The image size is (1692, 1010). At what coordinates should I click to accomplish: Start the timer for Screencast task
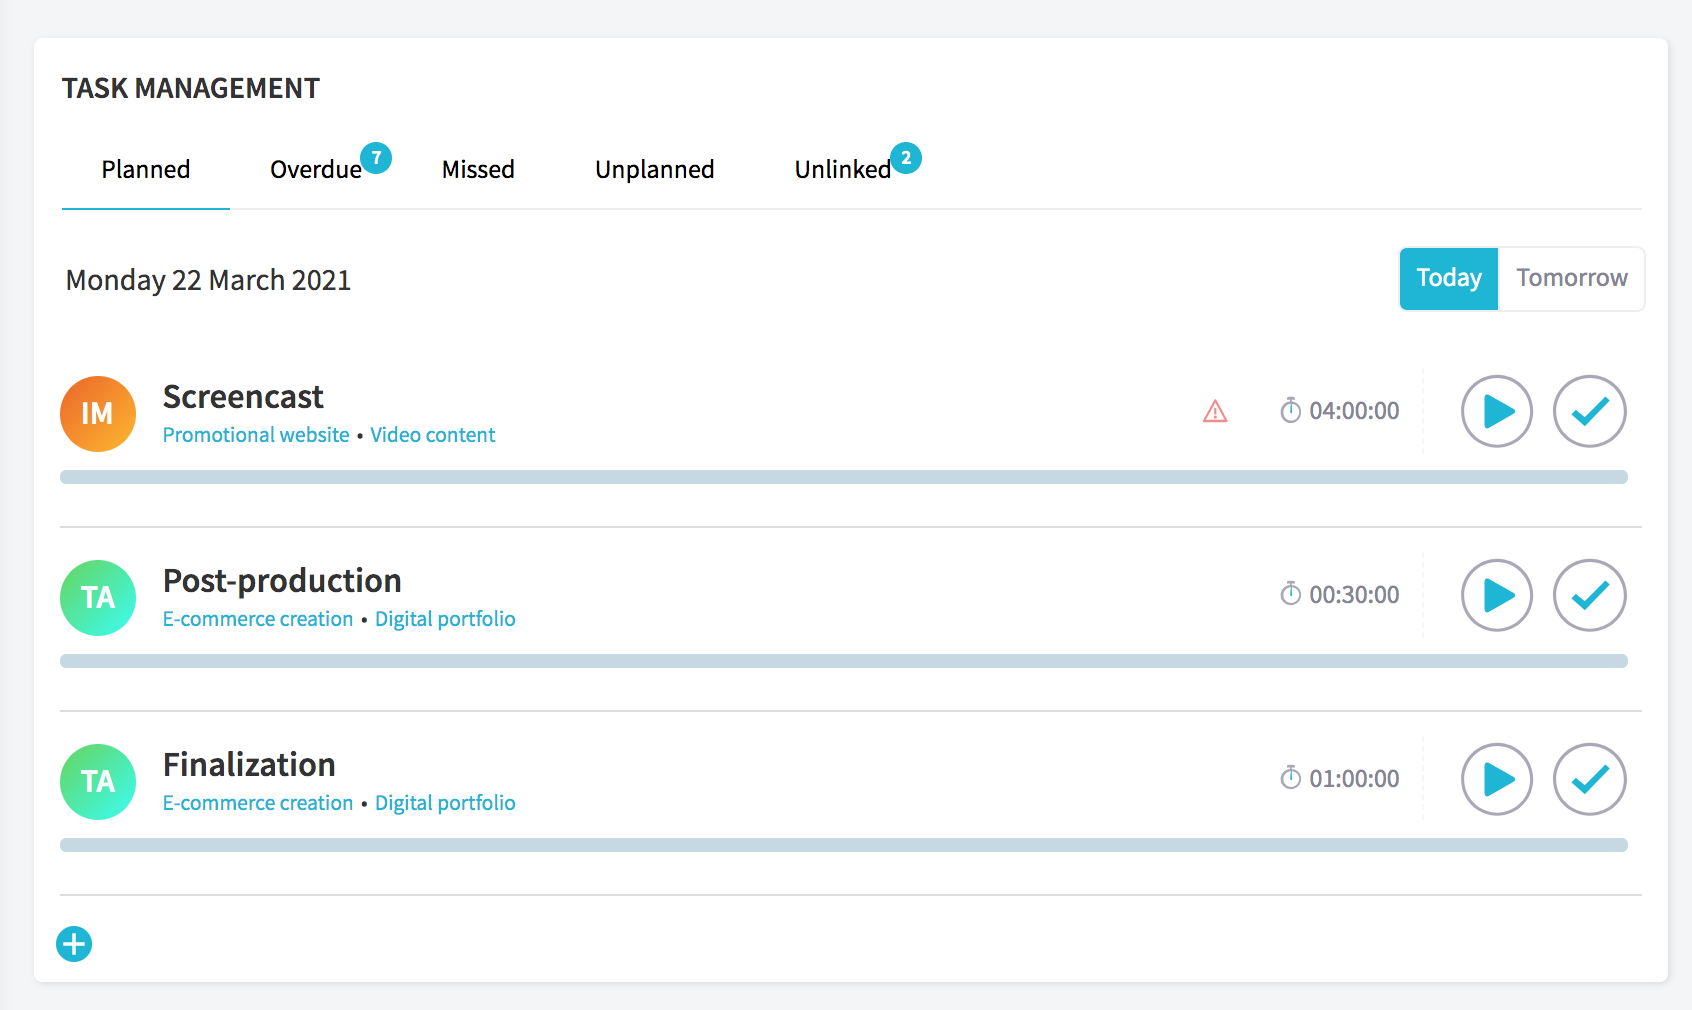[x=1497, y=411]
